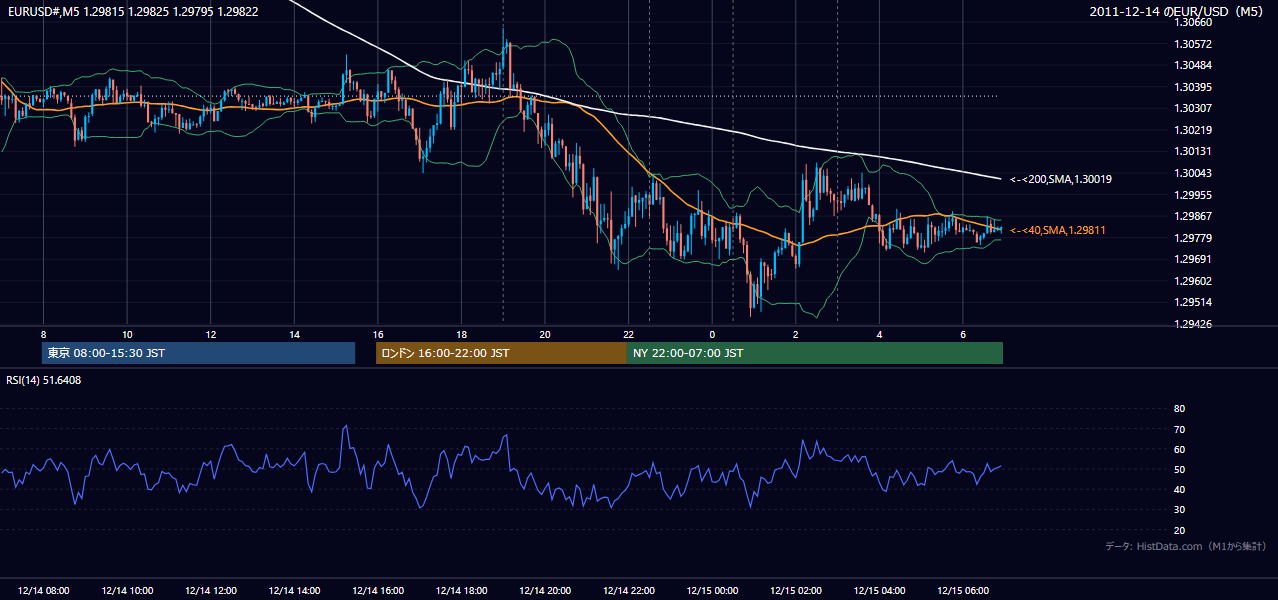This screenshot has width=1278, height=600.
Task: Click the 東京 08:00-15:30 JST session bar
Action: pyautogui.click(x=198, y=353)
